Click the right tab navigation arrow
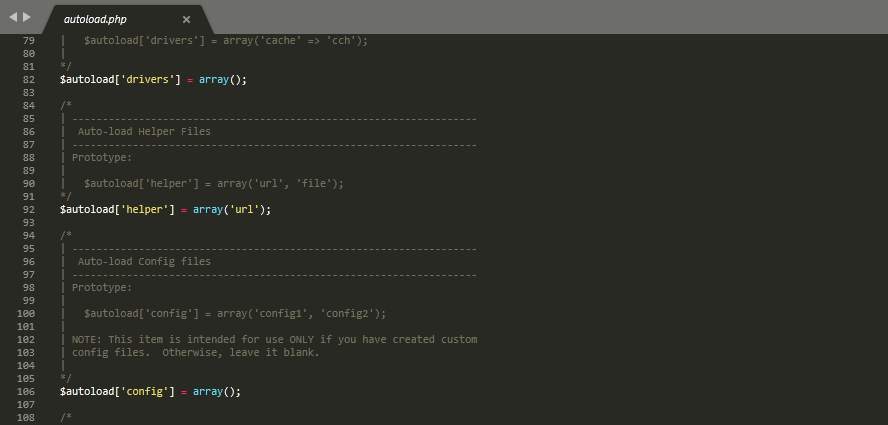This screenshot has height=425, width=888. (27, 18)
